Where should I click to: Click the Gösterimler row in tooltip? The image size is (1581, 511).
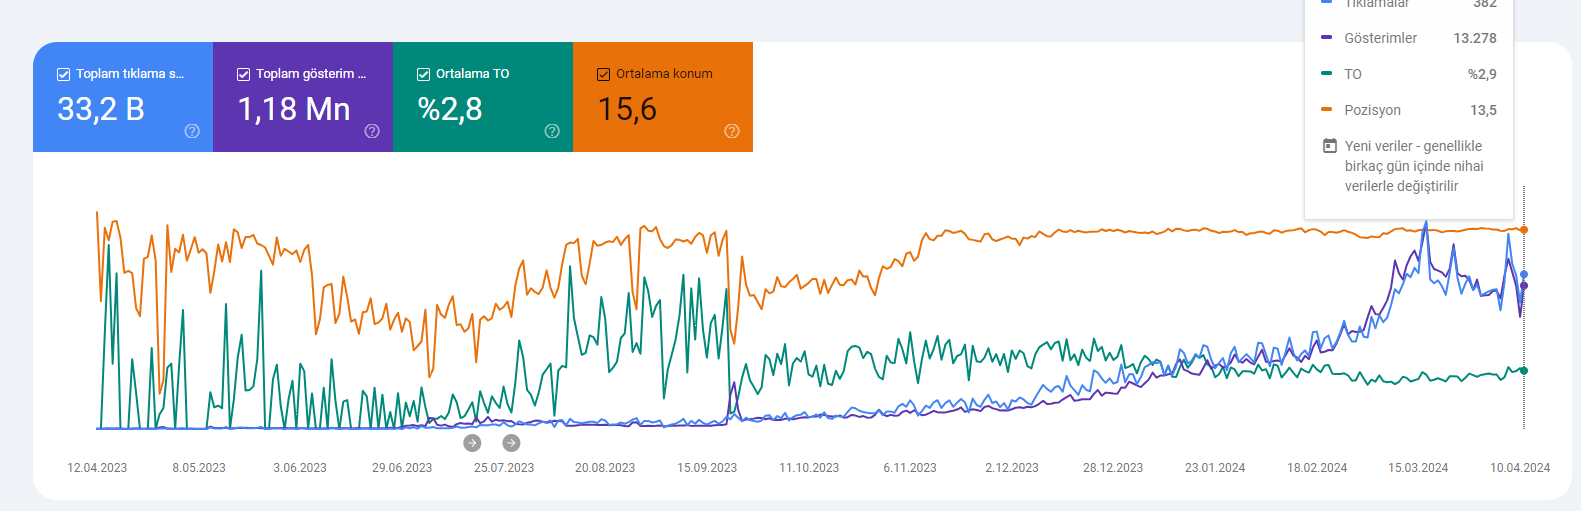[1409, 38]
